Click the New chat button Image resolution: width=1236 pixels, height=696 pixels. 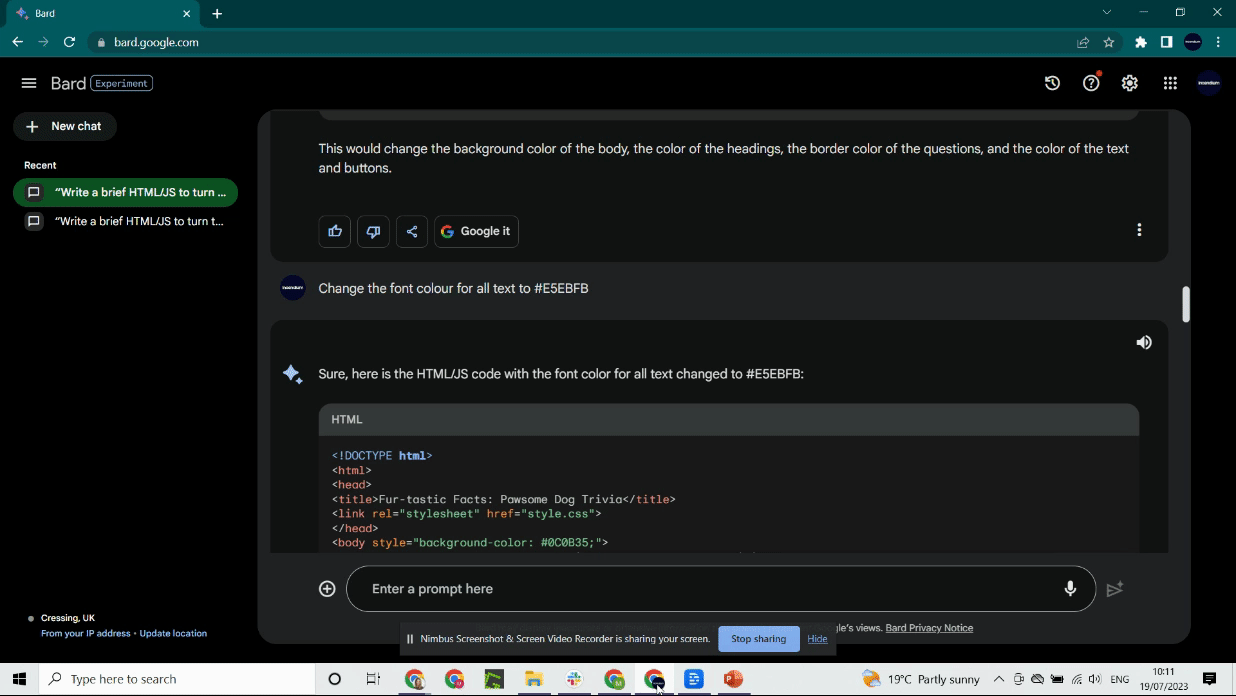tap(65, 126)
